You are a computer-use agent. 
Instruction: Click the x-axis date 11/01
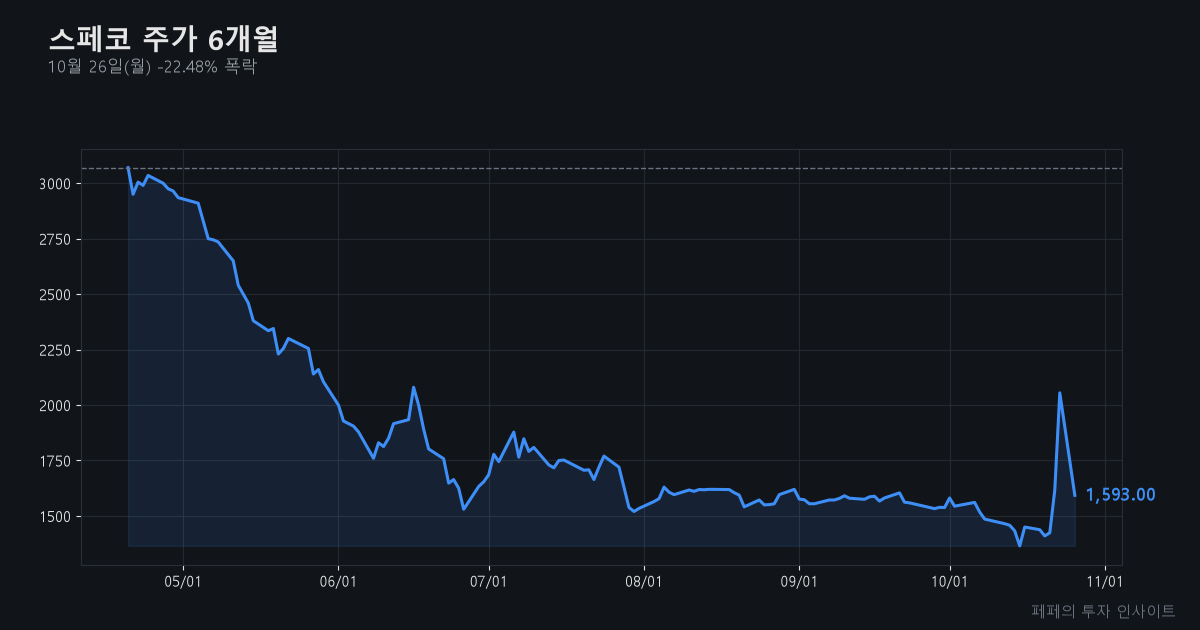coord(1105,580)
